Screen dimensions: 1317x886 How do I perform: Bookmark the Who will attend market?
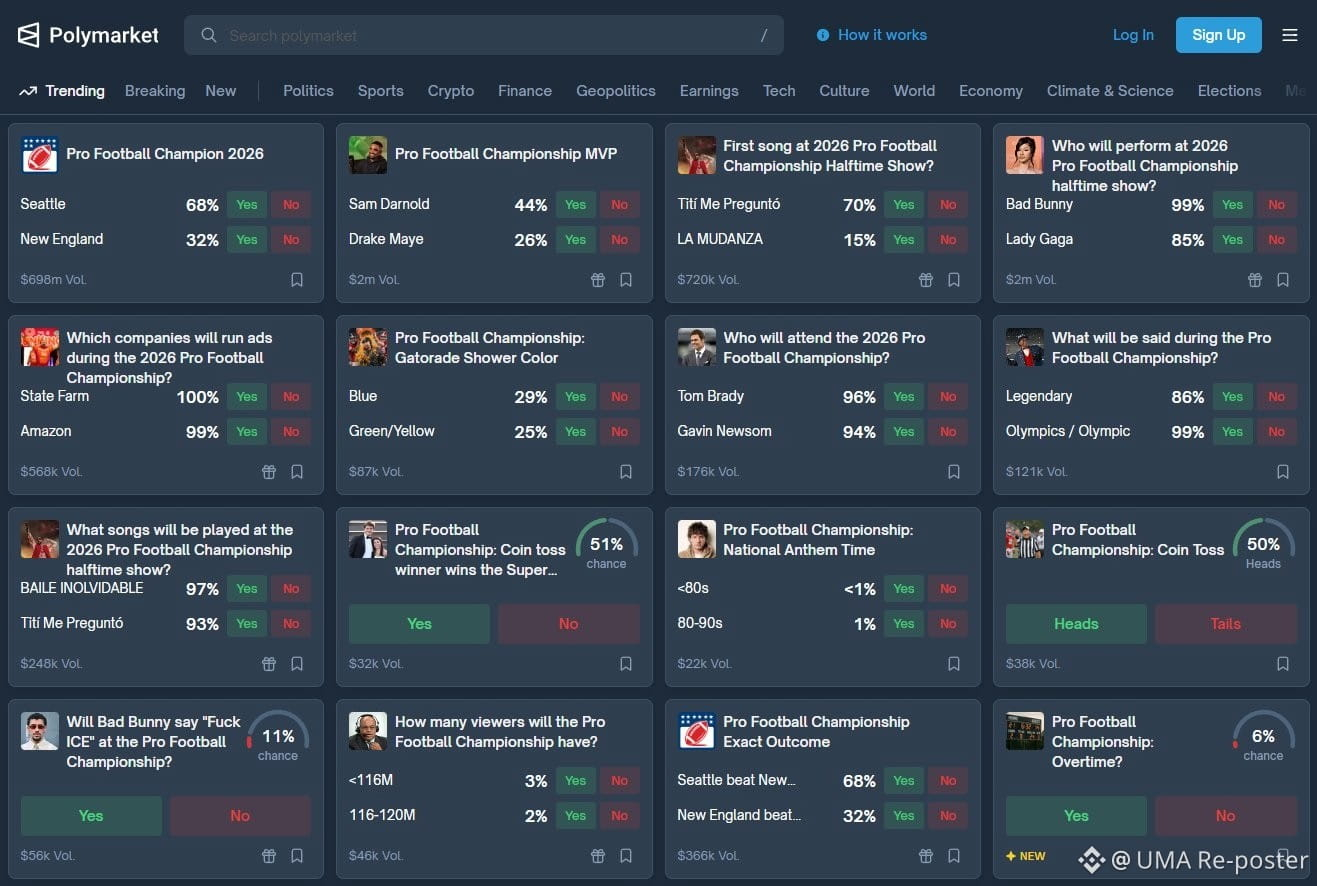954,472
